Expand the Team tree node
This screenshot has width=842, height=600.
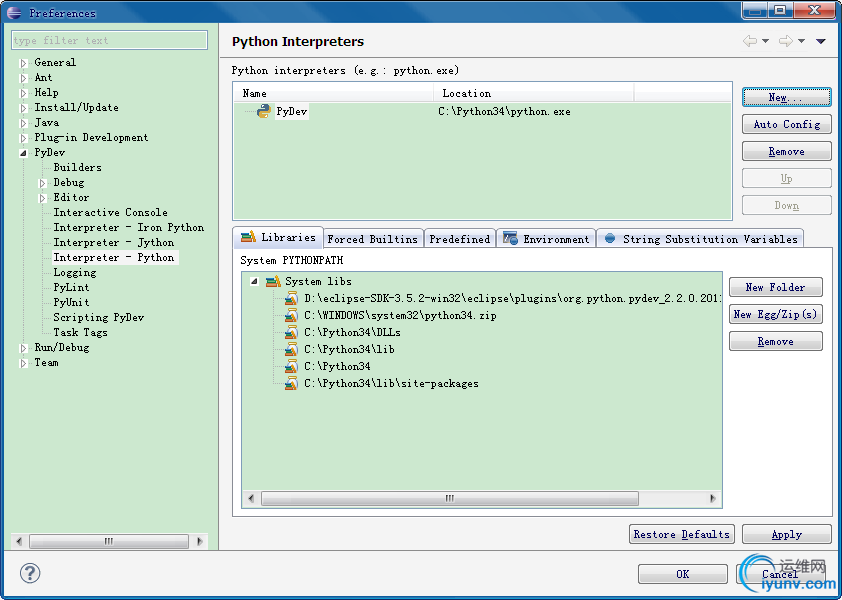click(23, 363)
